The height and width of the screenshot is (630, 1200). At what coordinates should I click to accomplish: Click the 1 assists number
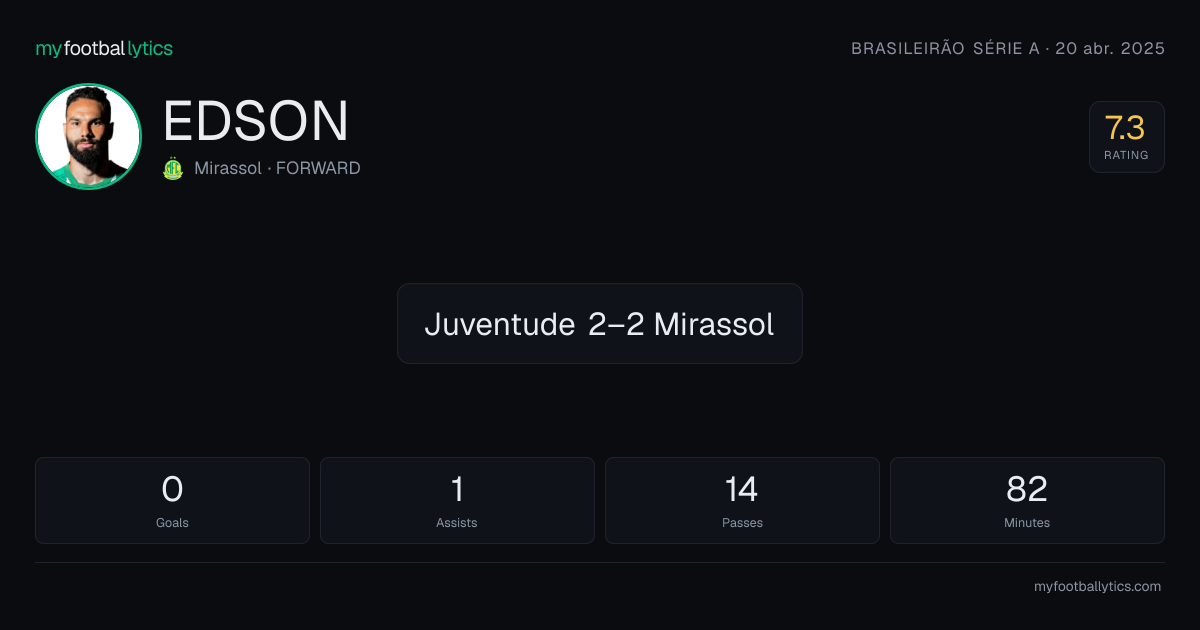point(457,489)
